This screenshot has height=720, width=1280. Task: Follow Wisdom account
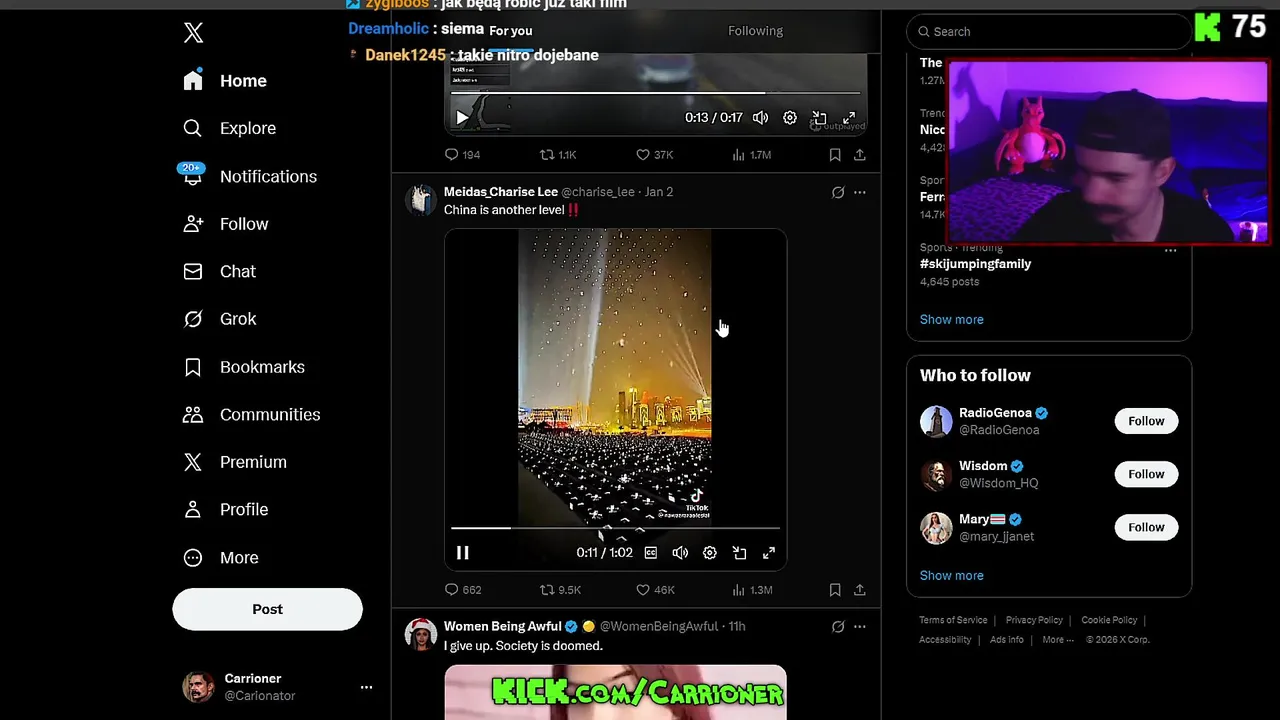click(1146, 474)
